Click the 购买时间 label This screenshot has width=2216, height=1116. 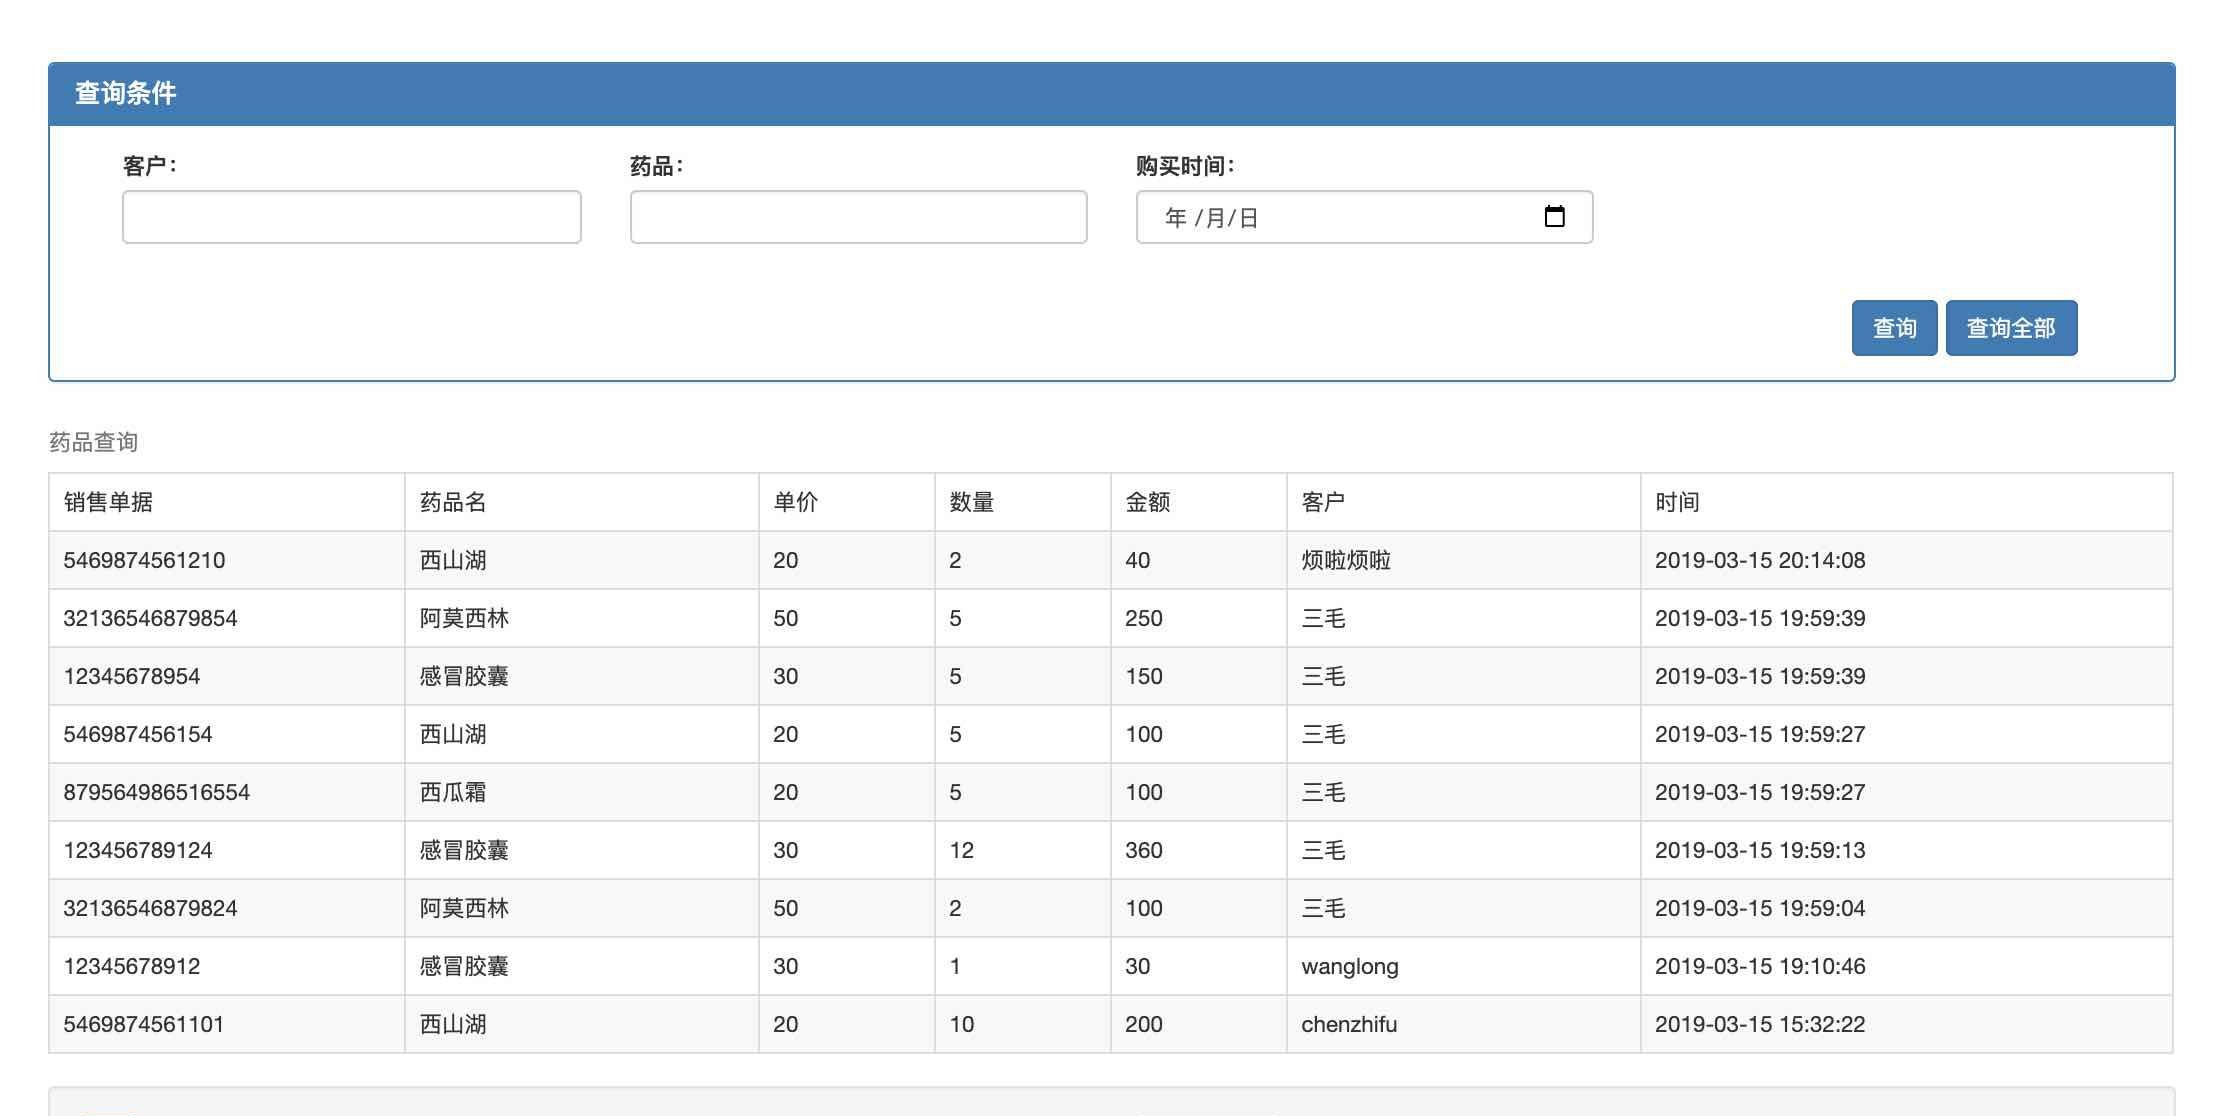click(1186, 166)
